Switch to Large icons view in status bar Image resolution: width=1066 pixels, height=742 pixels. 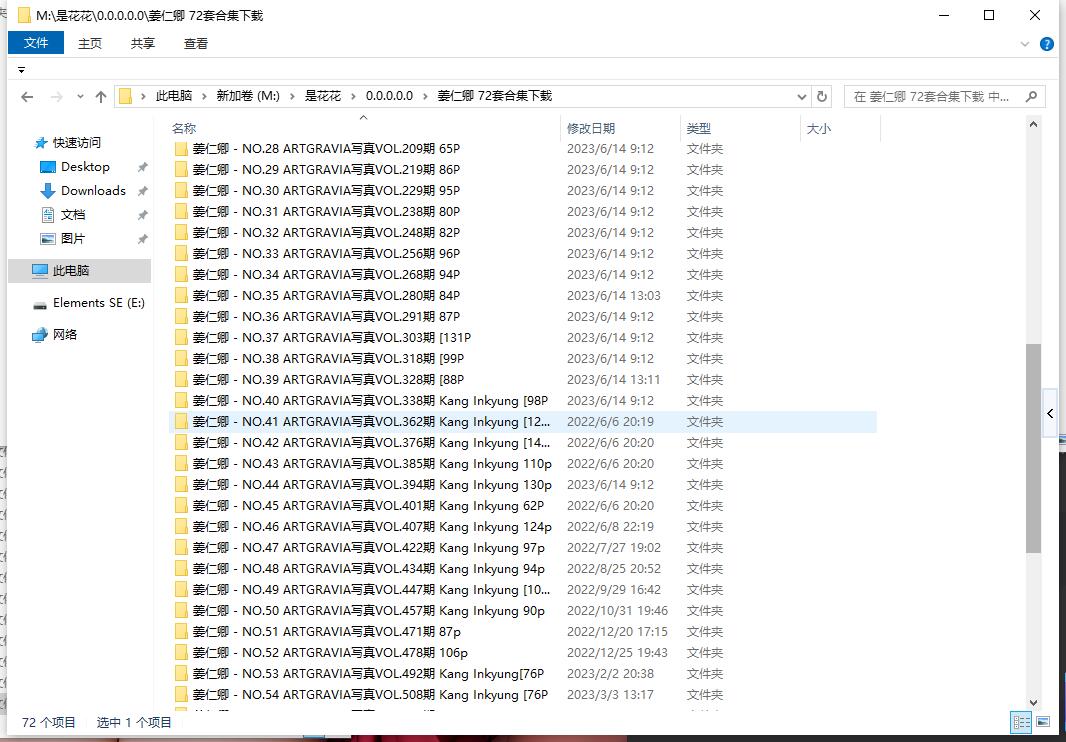[1043, 722]
